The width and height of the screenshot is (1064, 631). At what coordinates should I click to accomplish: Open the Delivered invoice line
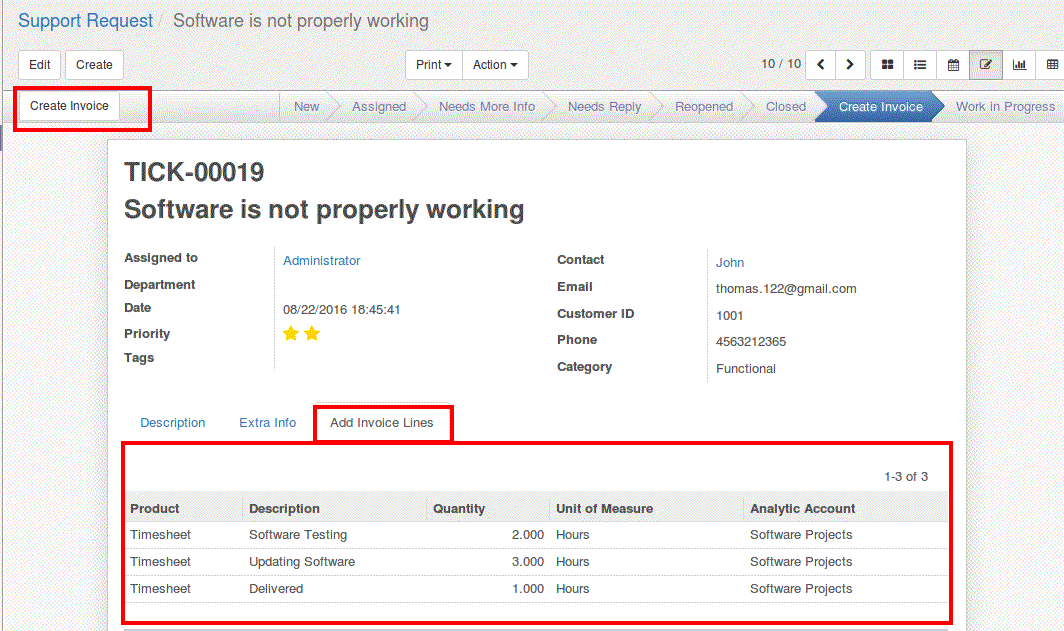pos(537,589)
